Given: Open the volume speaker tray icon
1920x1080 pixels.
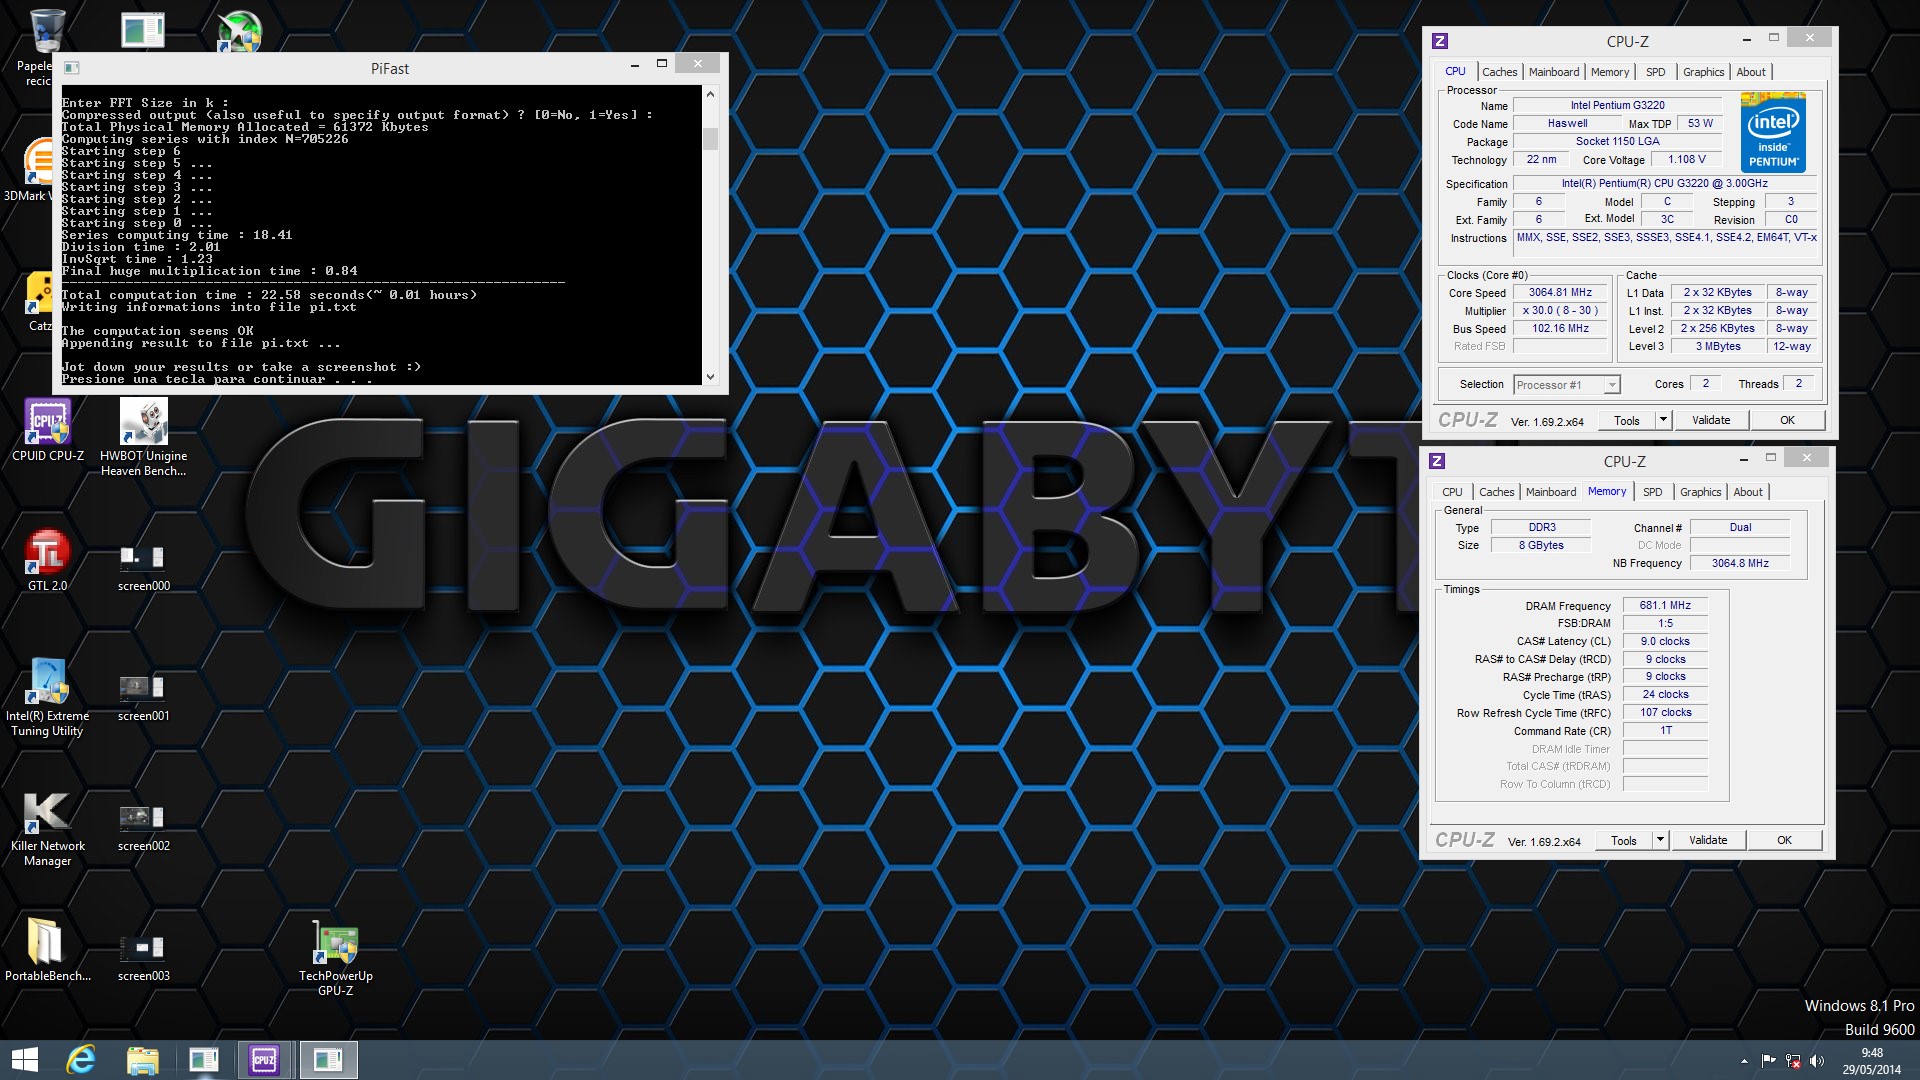Looking at the screenshot, I should point(1817,1061).
